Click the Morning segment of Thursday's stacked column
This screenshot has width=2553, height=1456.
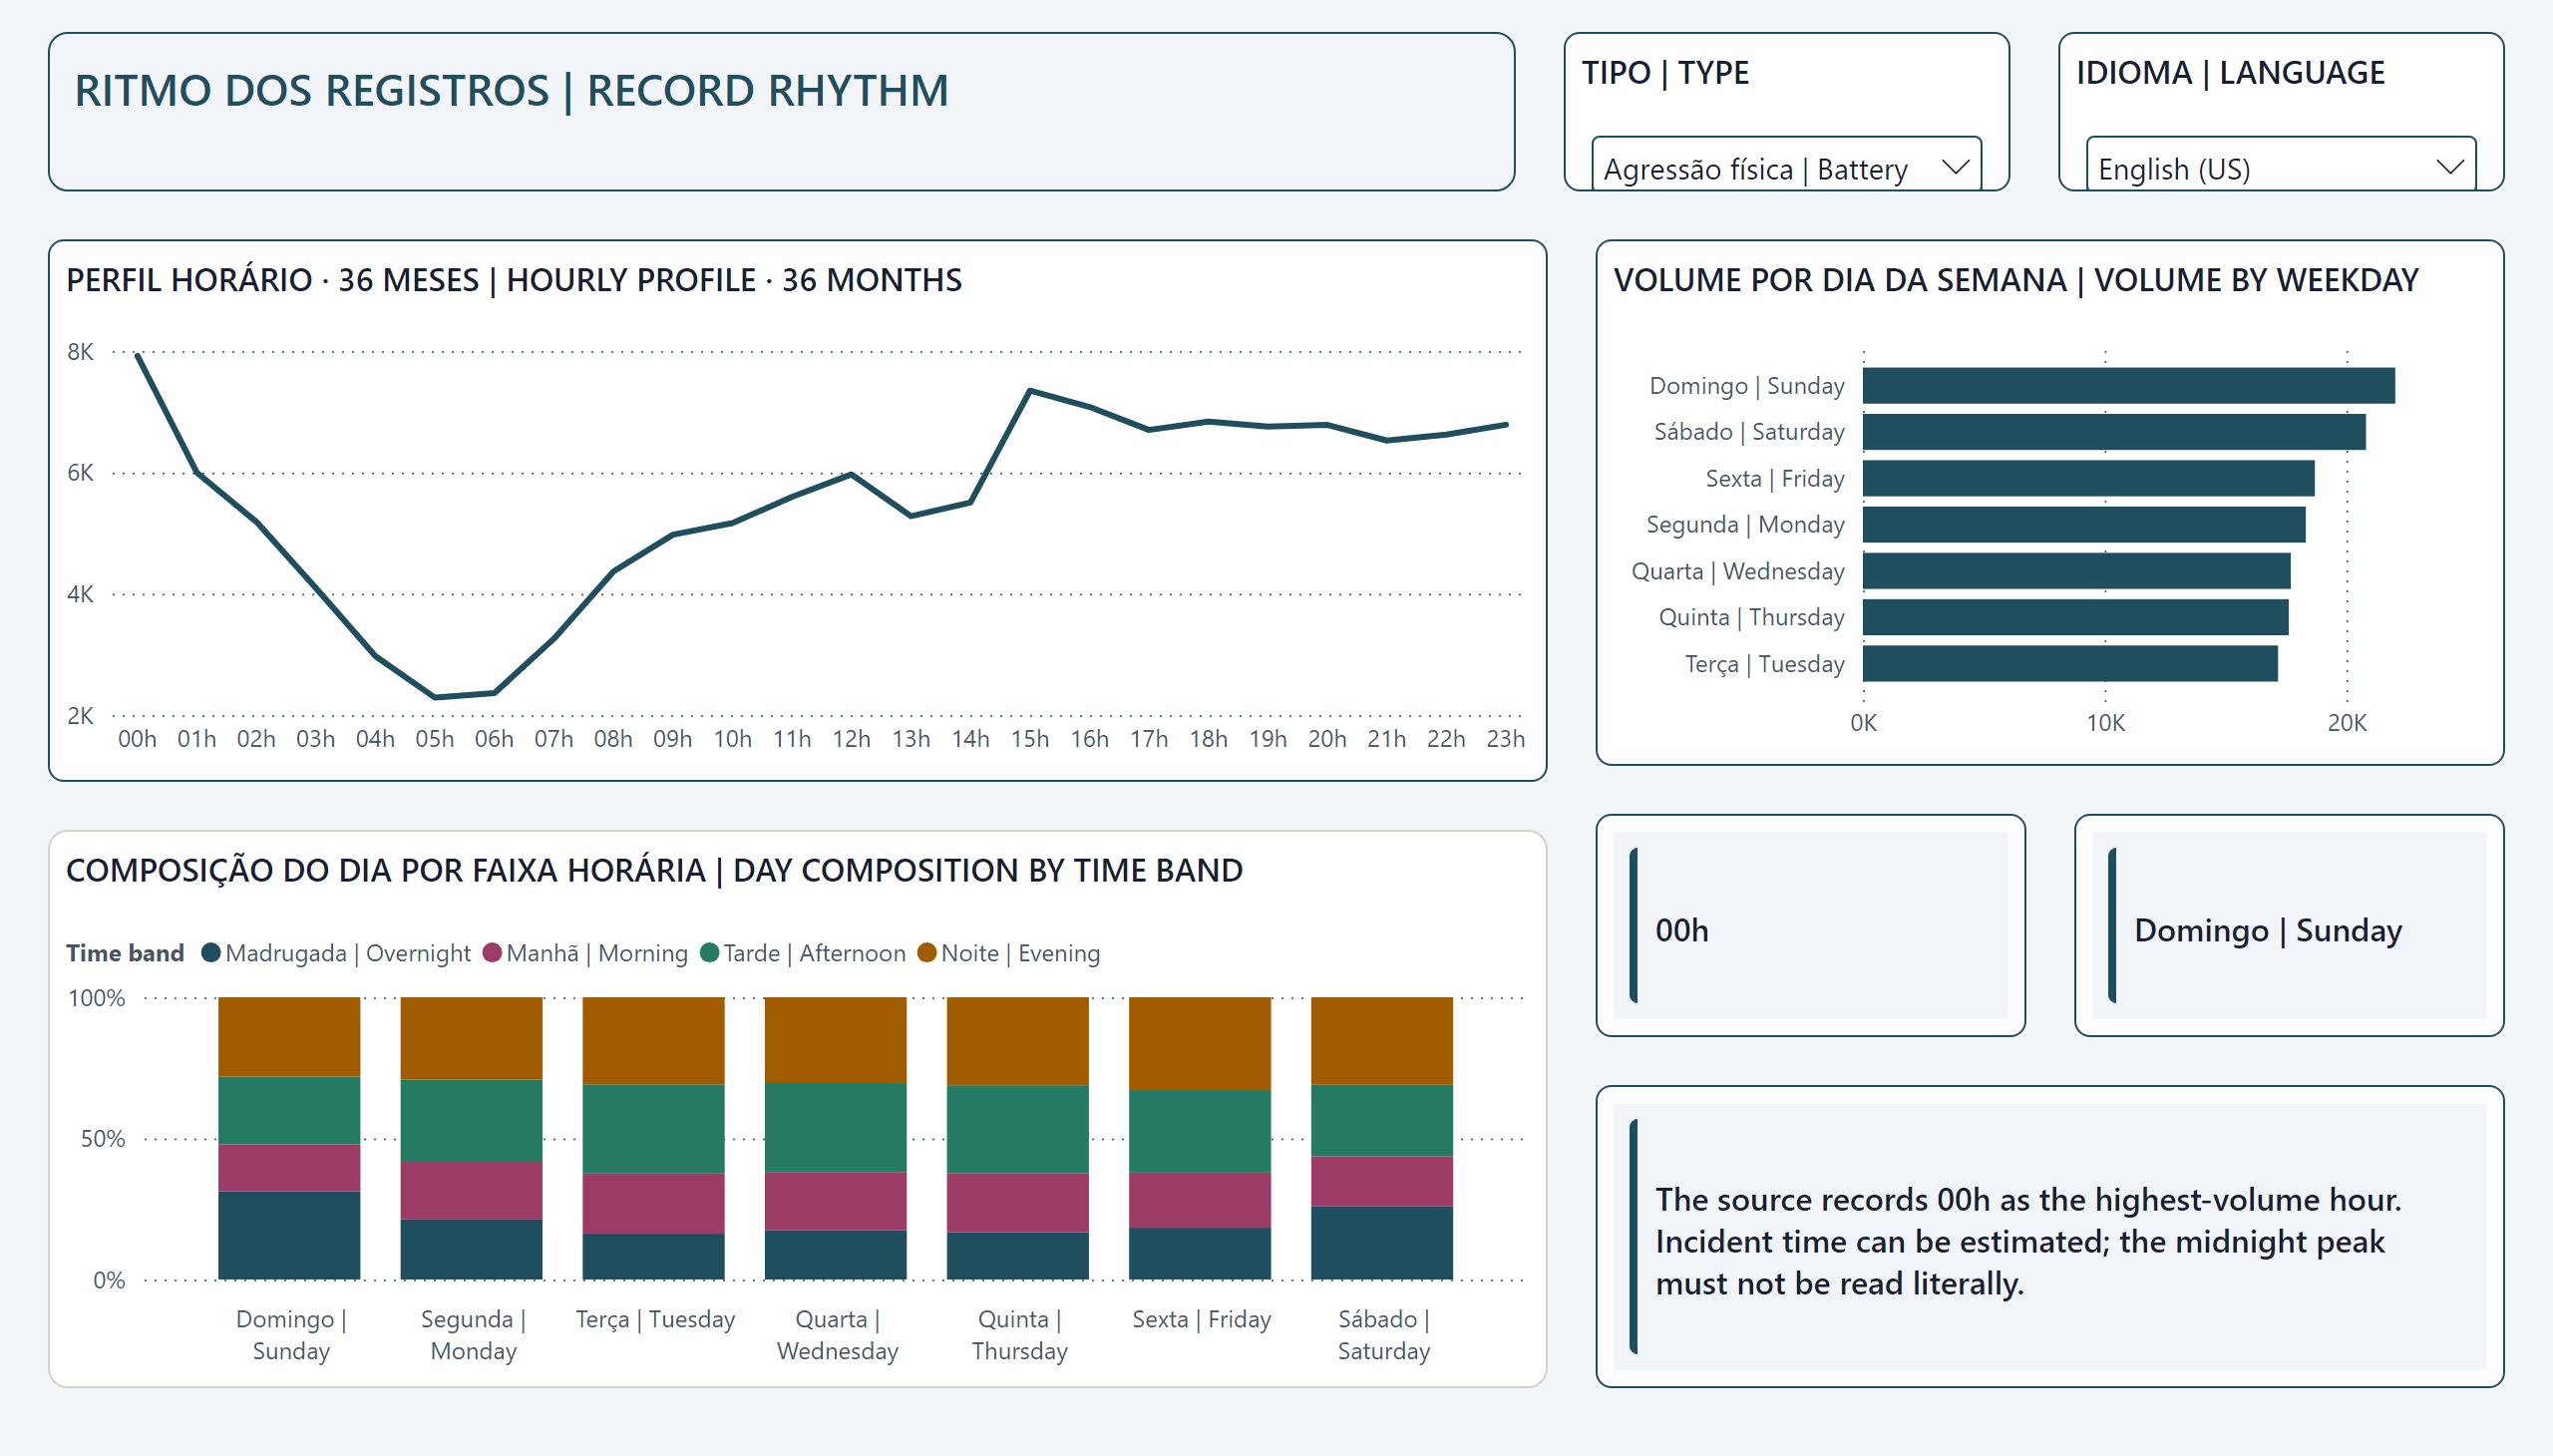[x=1017, y=1203]
